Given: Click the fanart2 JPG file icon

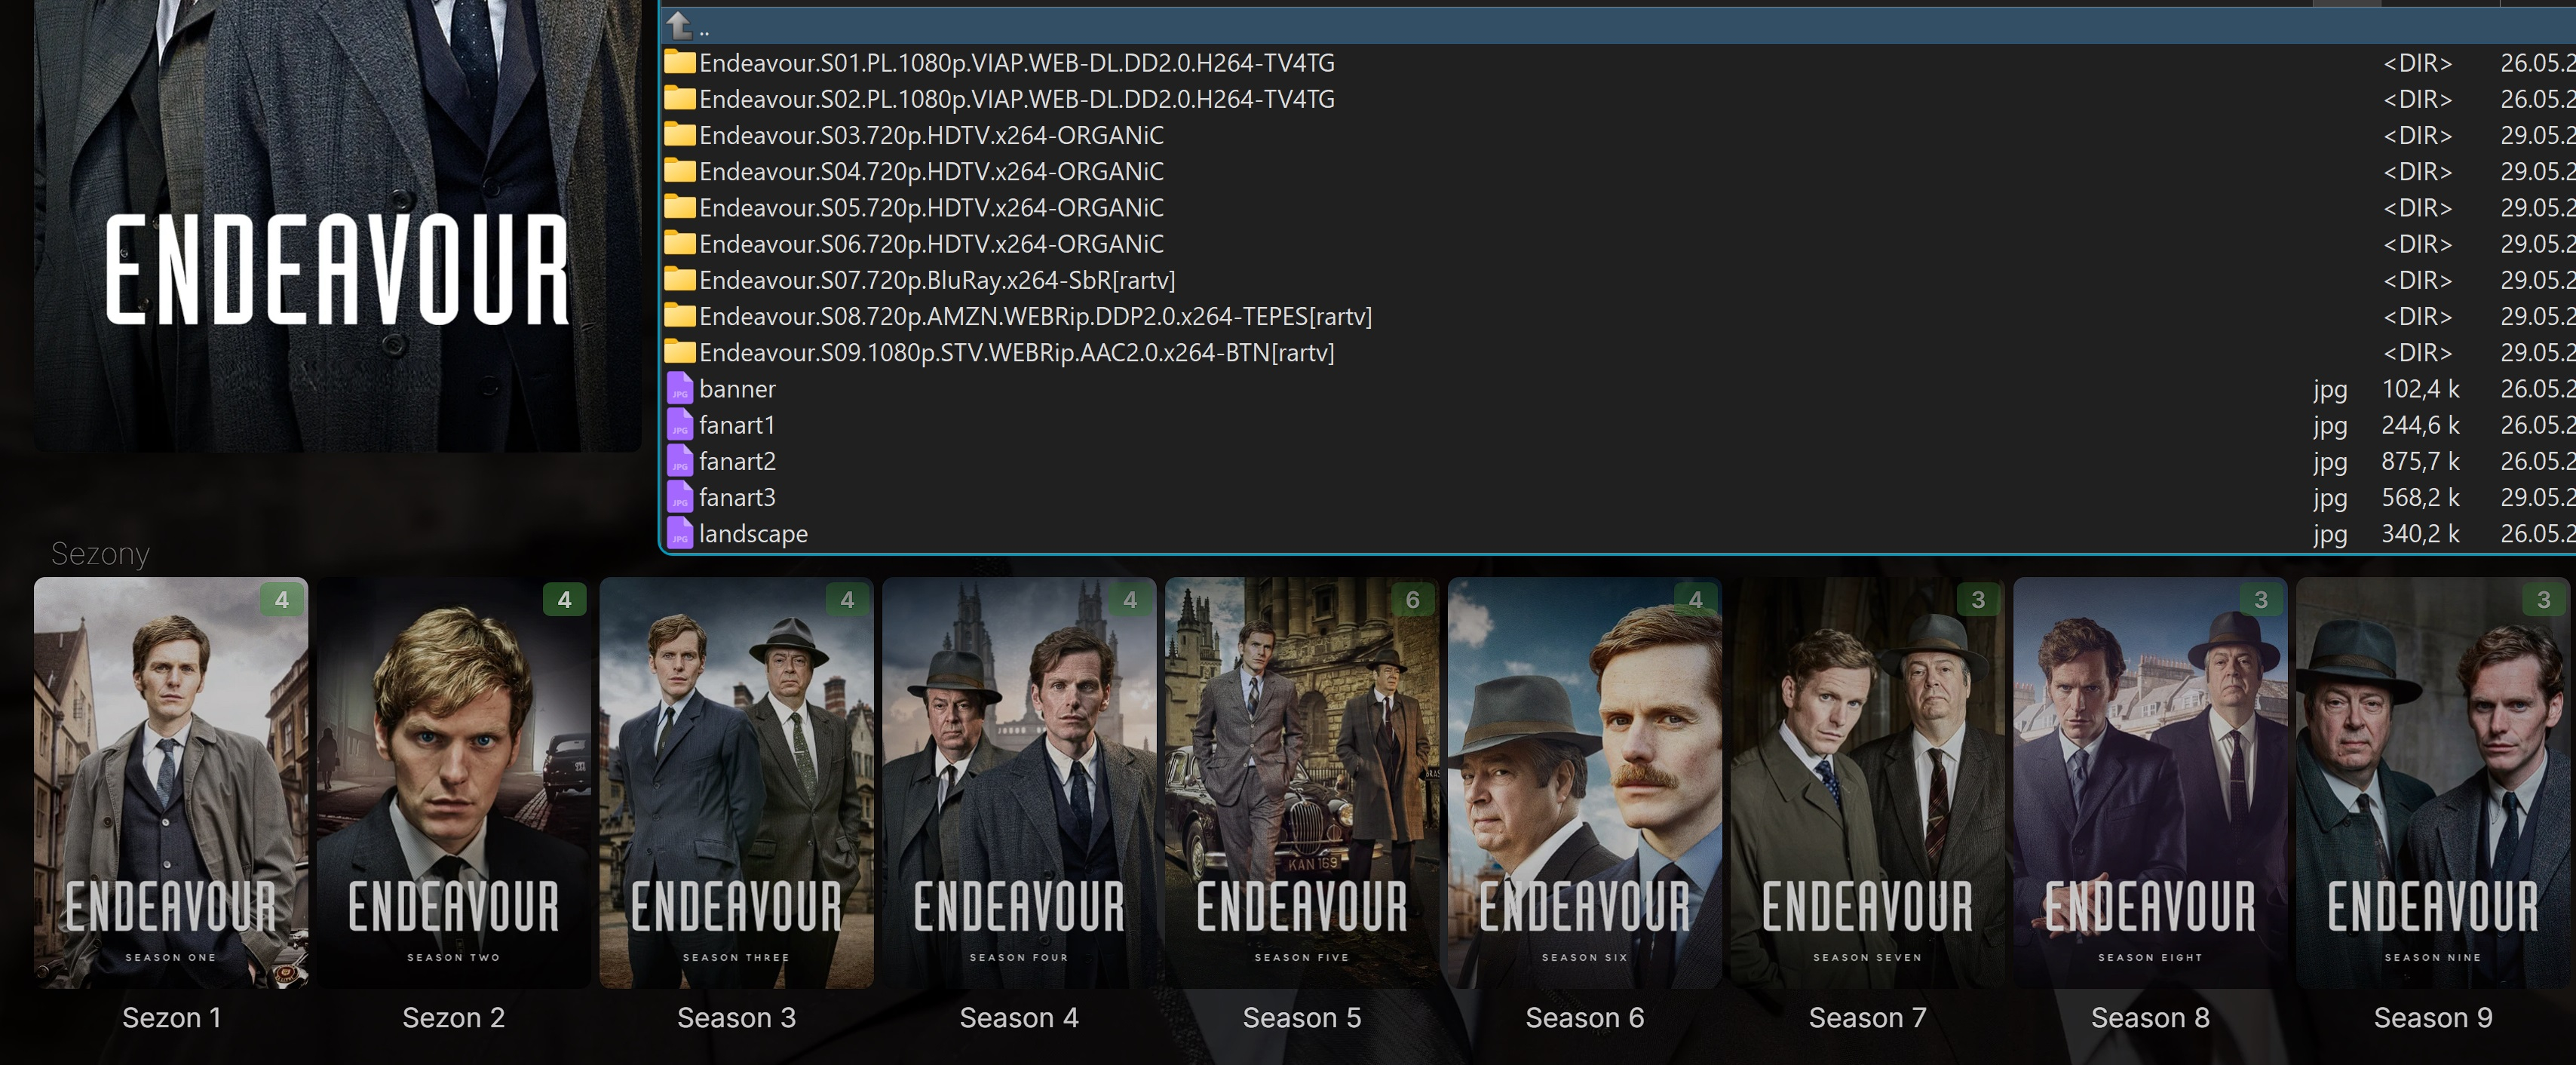Looking at the screenshot, I should (680, 461).
